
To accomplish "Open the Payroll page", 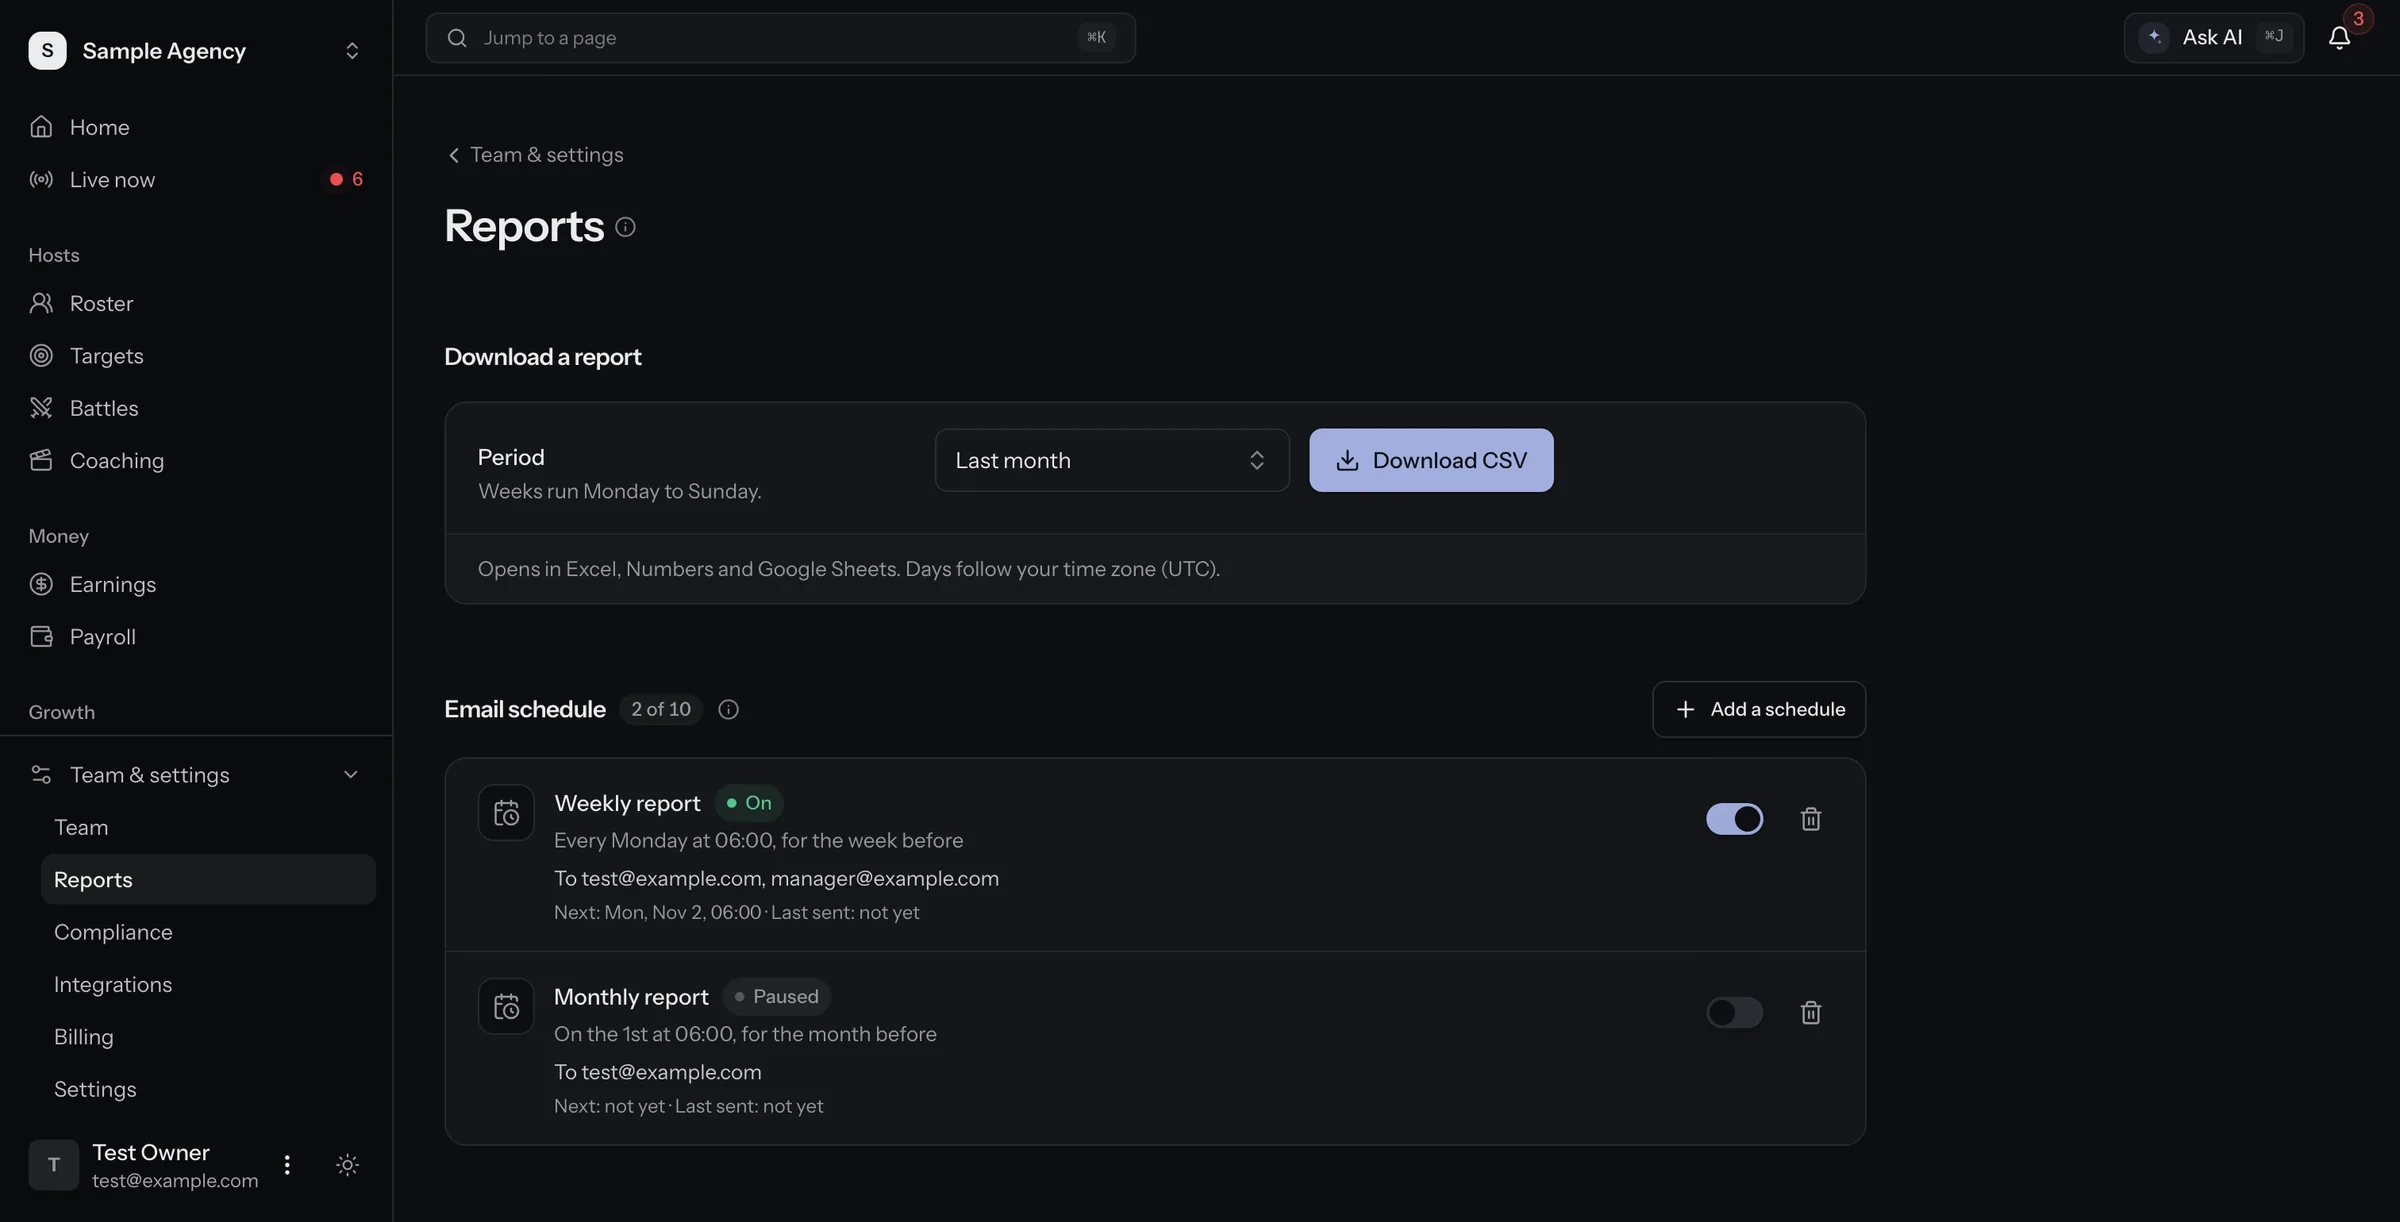I will pos(196,637).
